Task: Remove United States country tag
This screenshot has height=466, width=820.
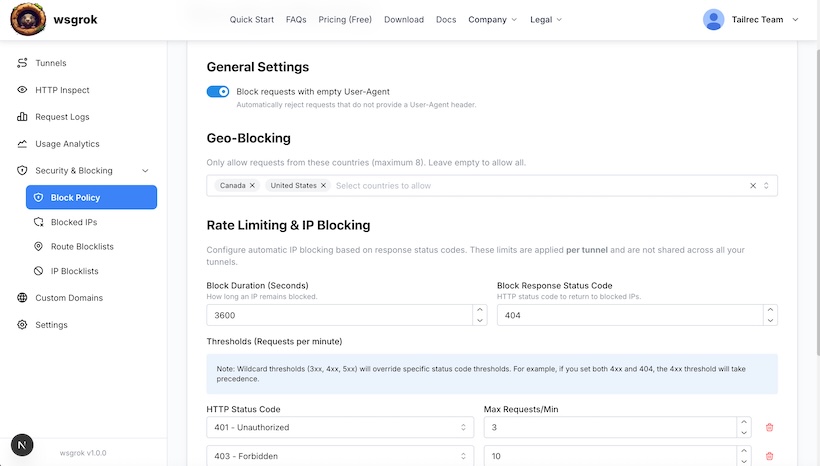Action: point(324,186)
